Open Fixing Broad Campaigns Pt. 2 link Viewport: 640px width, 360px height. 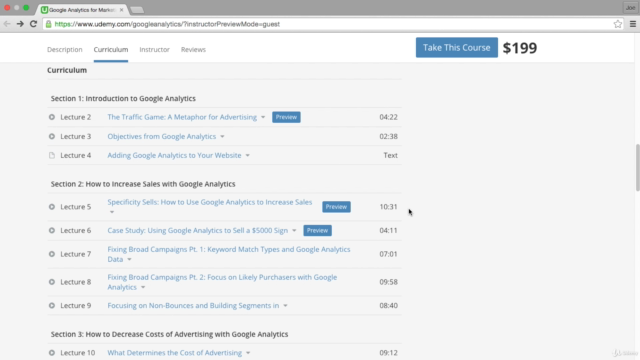[x=222, y=282]
